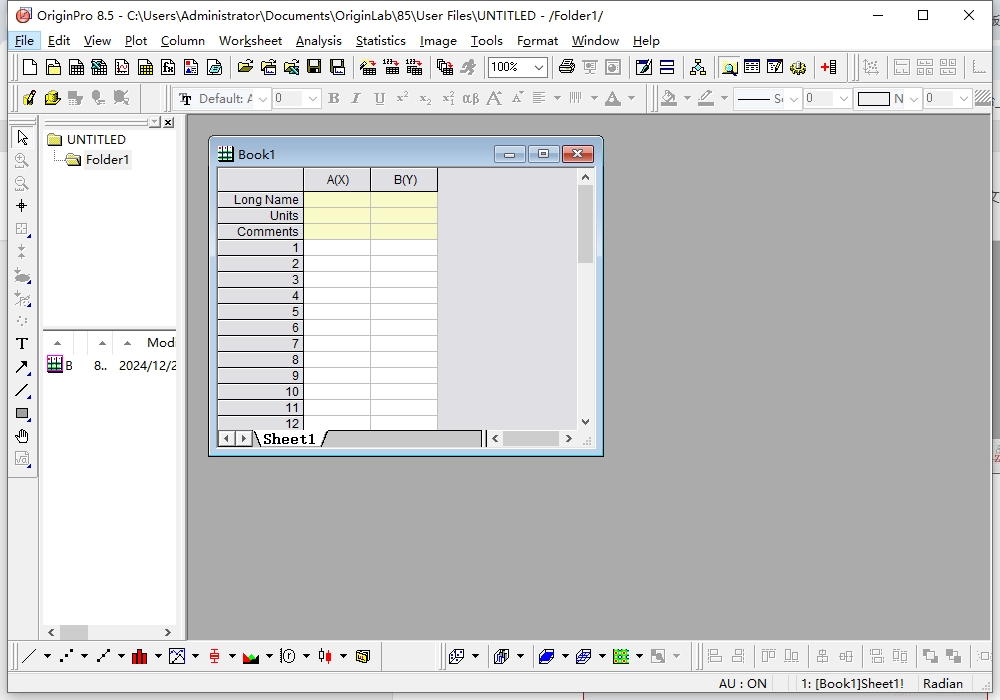Open a project with the Open icon

245,67
